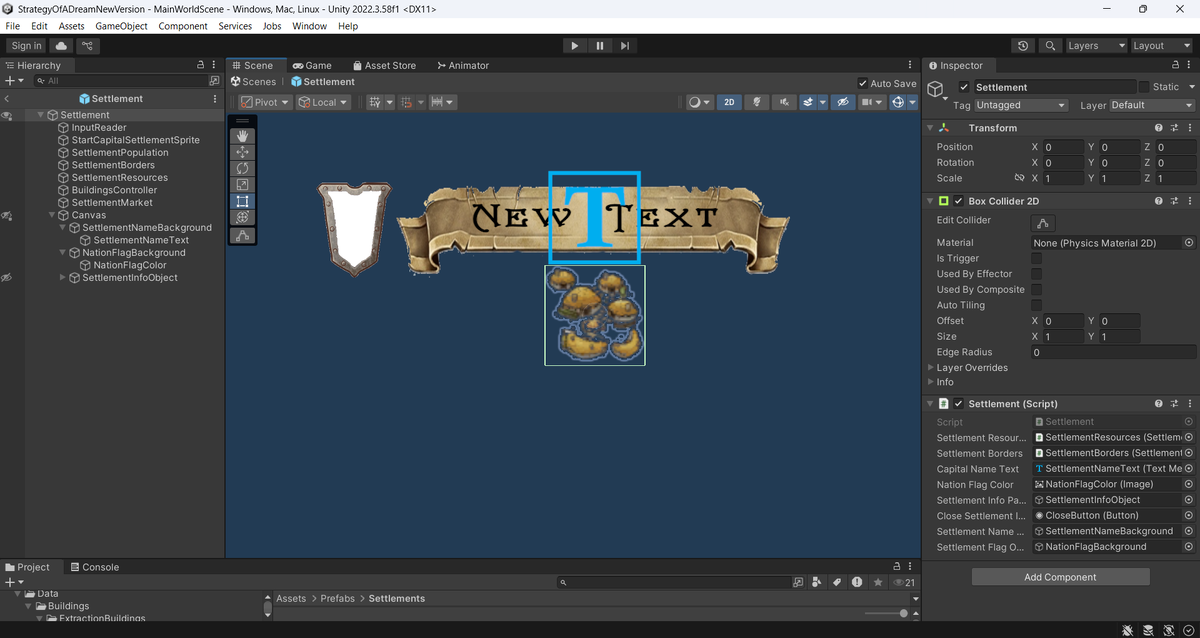Screen dimensions: 1200x638
Task: Open cloud services icon
Action: [62, 46]
